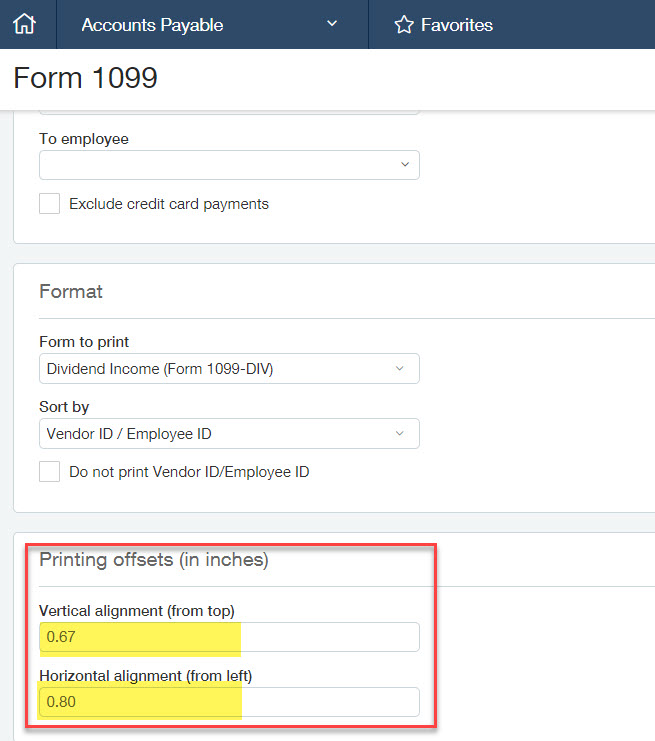
Task: Click the Vertical alignment (from top) label
Action: pos(136,610)
